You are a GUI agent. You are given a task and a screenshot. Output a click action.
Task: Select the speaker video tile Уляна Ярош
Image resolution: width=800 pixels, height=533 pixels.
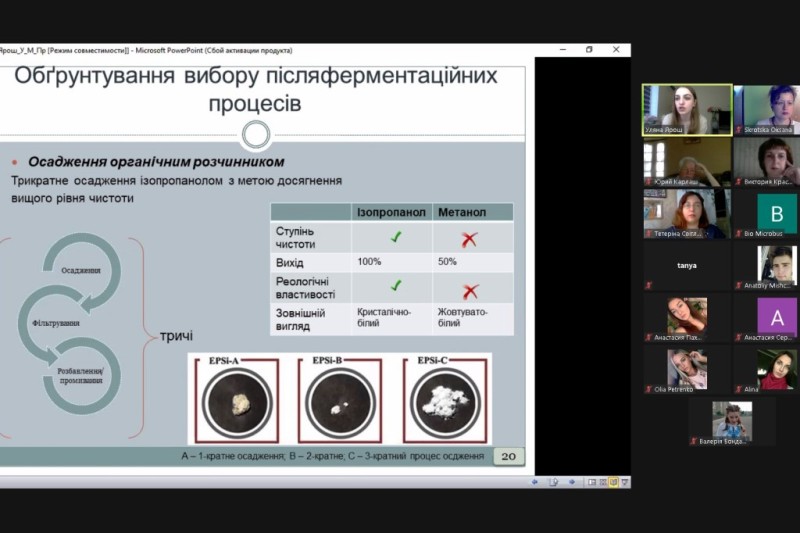tap(687, 110)
